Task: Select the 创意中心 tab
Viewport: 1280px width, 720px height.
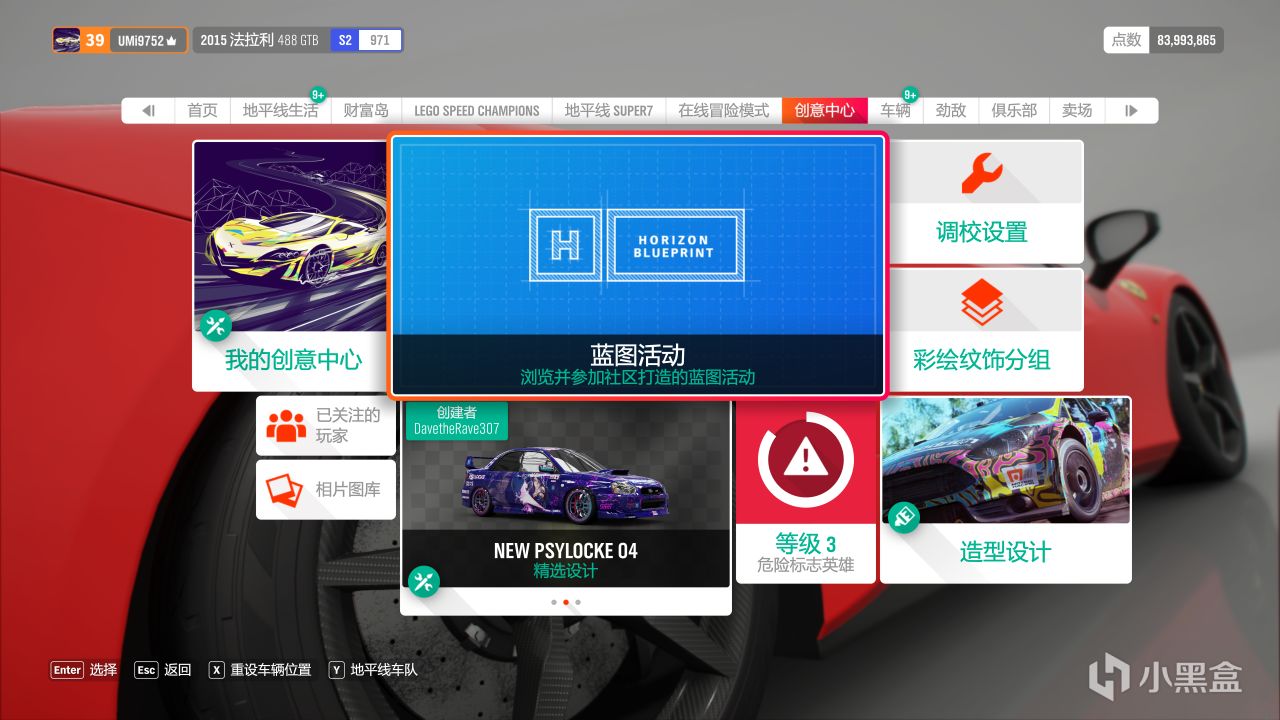Action: 825,111
